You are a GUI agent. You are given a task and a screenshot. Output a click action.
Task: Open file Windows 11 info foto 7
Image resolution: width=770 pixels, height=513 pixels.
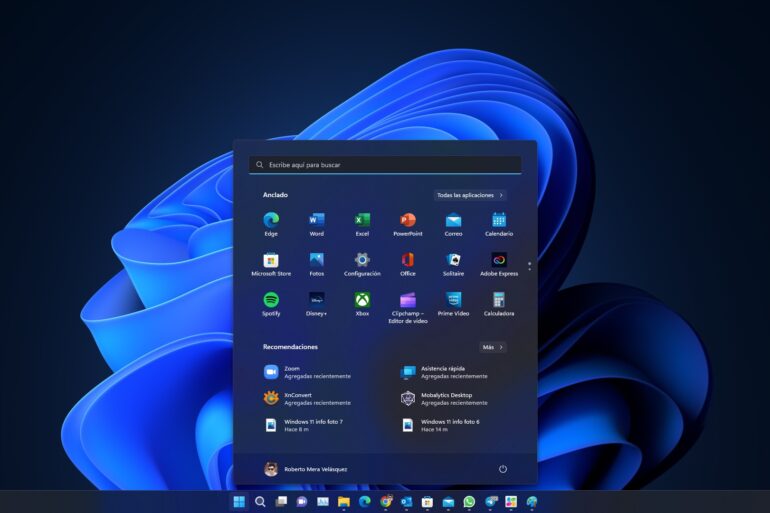(303, 425)
